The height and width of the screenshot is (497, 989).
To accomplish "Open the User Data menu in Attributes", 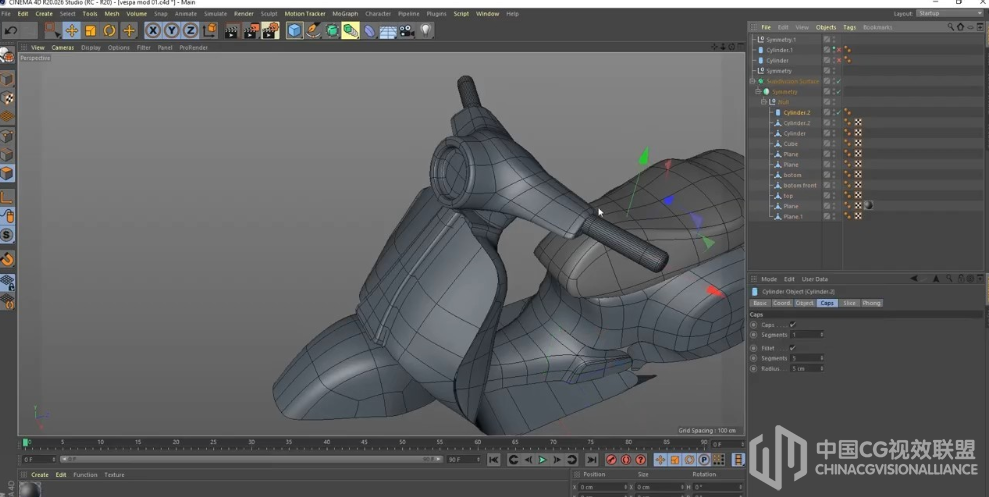I will [x=814, y=279].
